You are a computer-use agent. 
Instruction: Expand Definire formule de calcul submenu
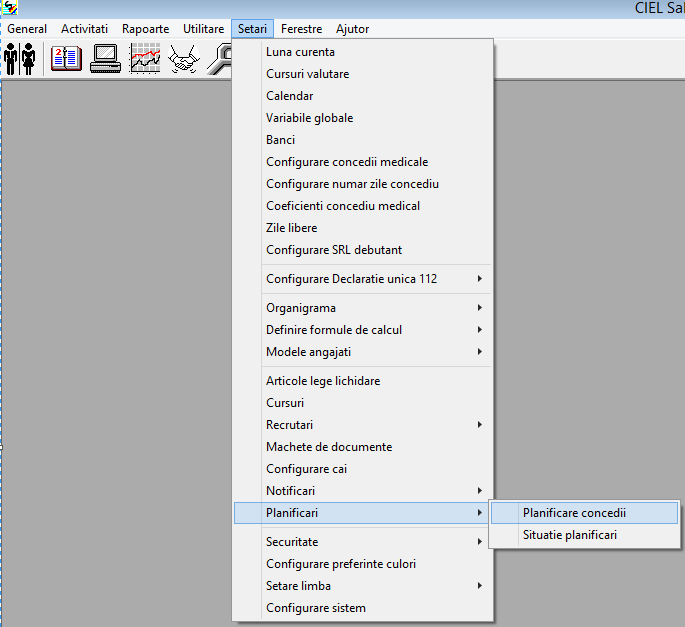(363, 330)
